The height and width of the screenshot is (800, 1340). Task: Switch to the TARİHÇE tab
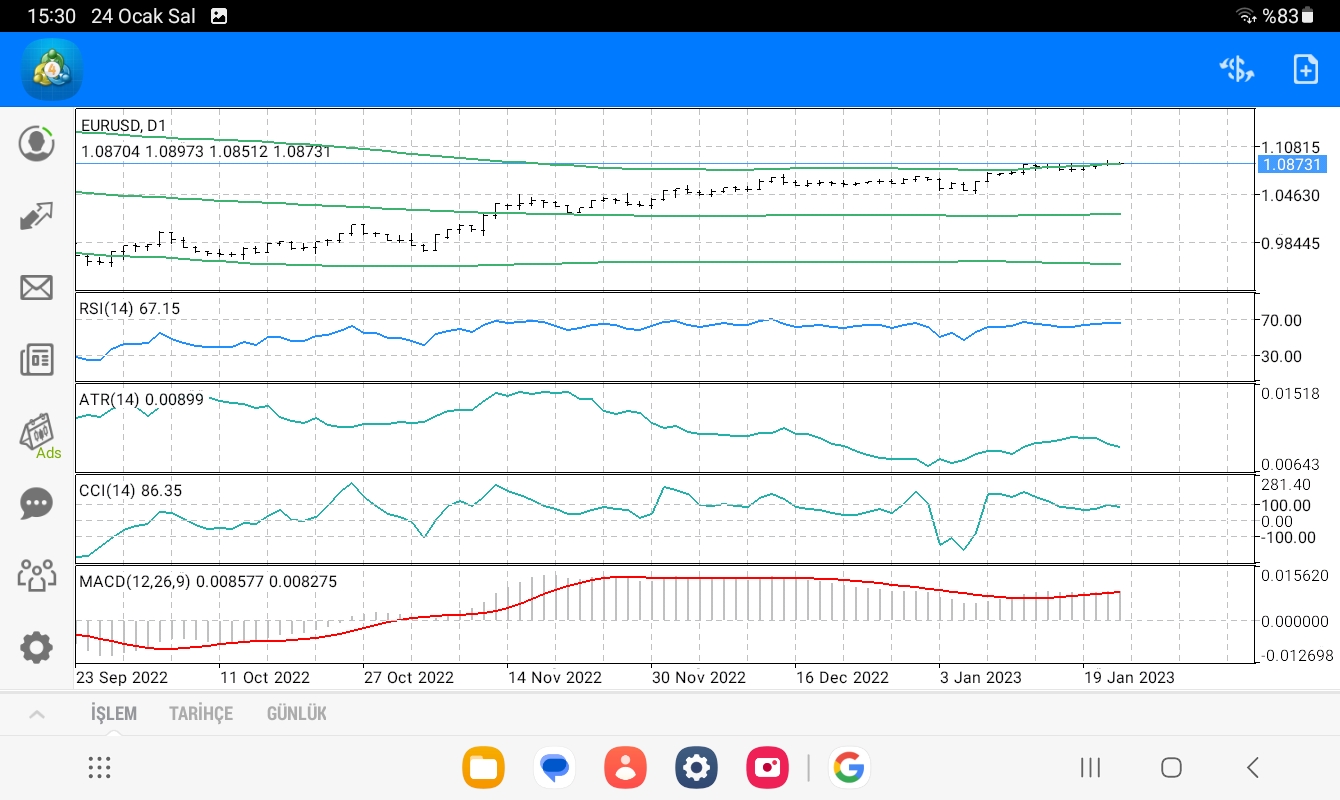tap(201, 714)
